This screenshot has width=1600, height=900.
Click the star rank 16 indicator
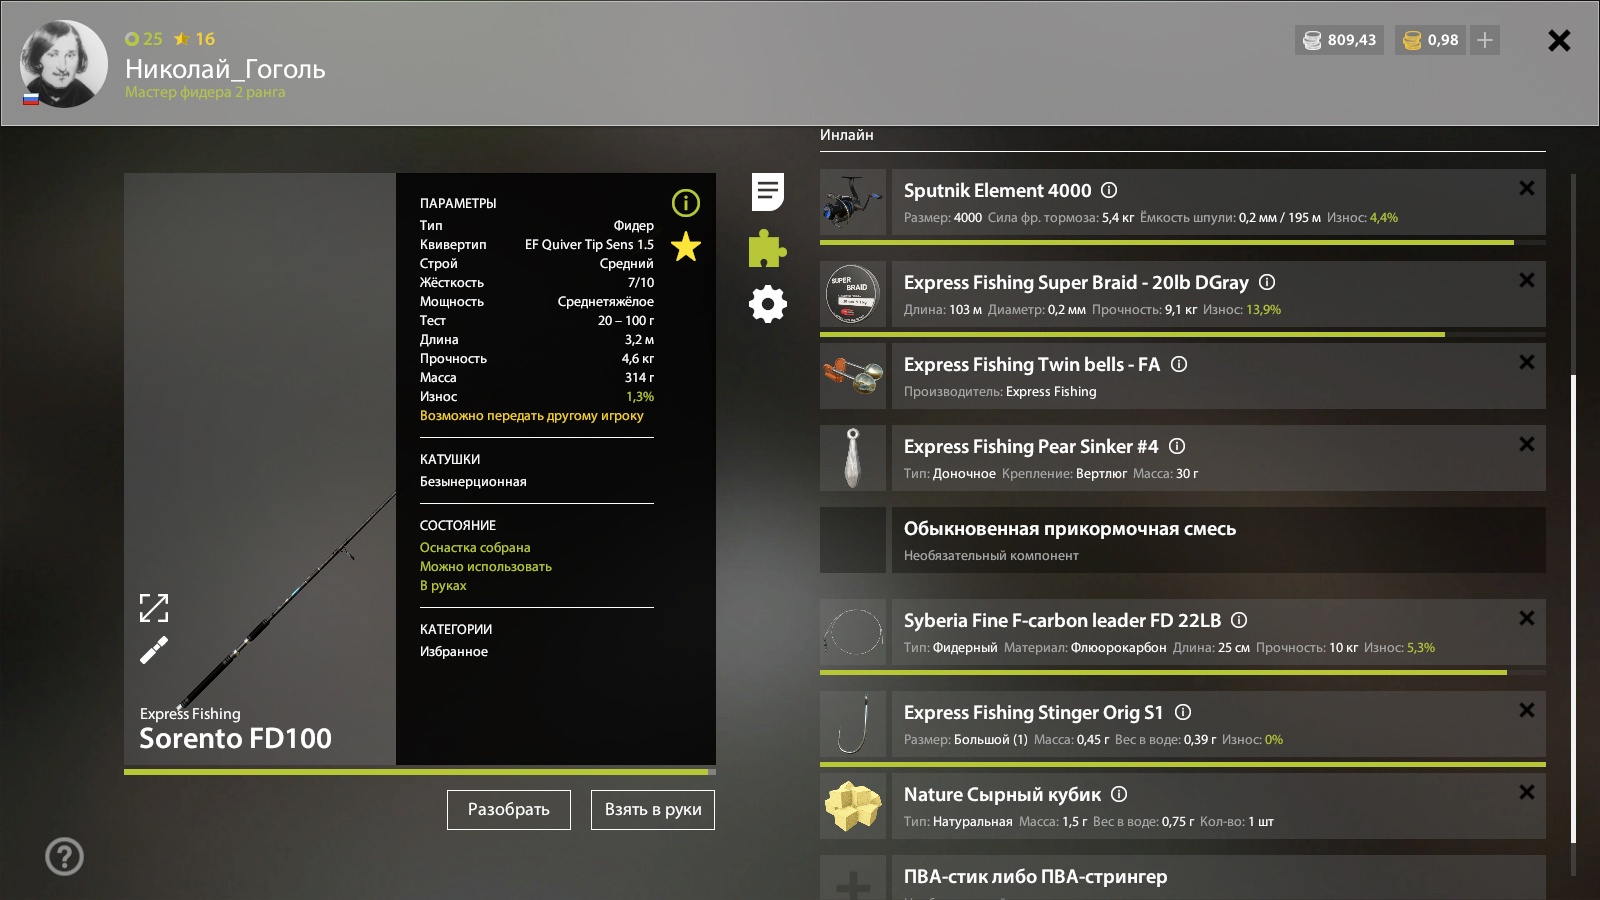[195, 39]
